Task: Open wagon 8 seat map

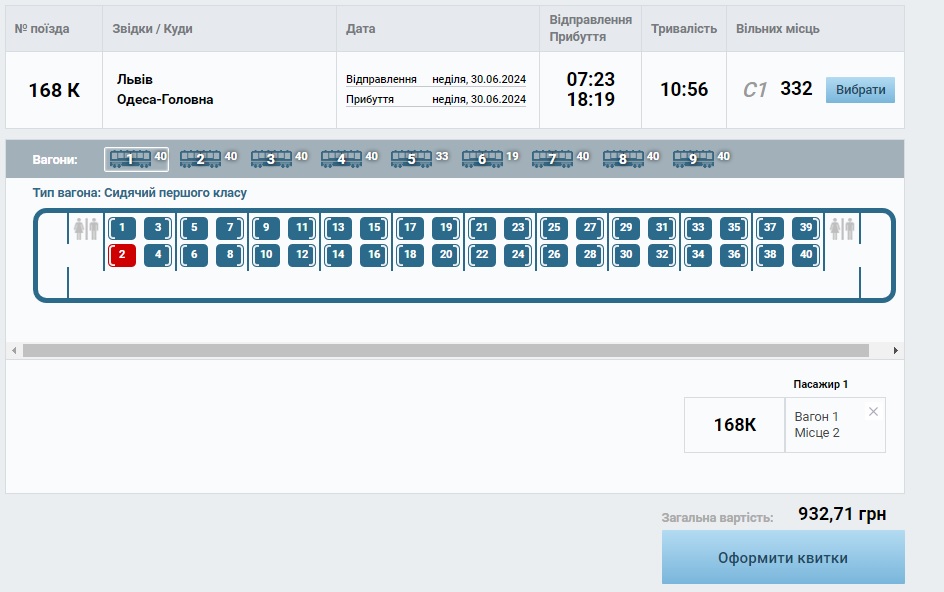Action: click(623, 159)
